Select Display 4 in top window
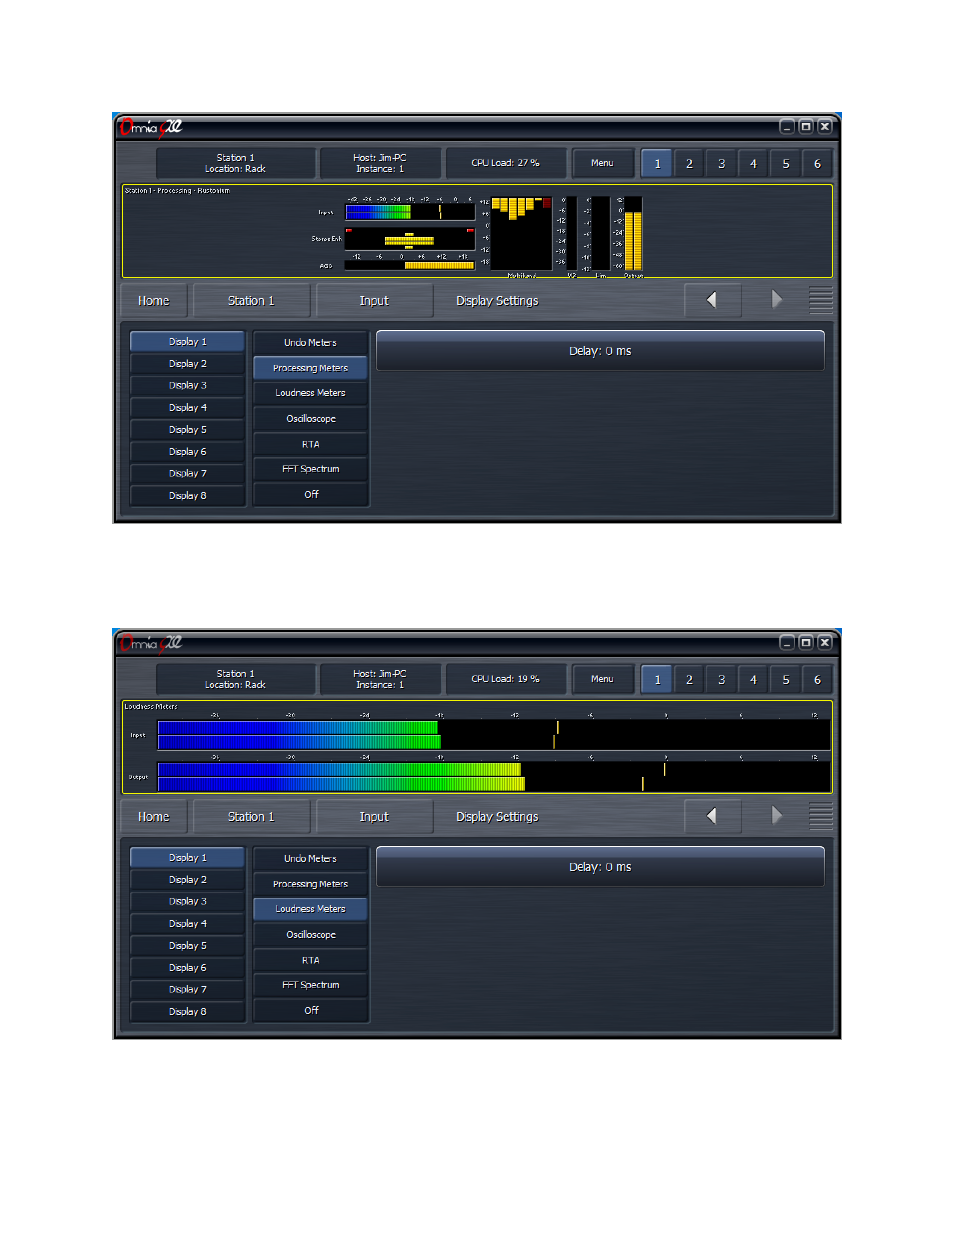Image resolution: width=954 pixels, height=1235 pixels. pyautogui.click(x=188, y=408)
